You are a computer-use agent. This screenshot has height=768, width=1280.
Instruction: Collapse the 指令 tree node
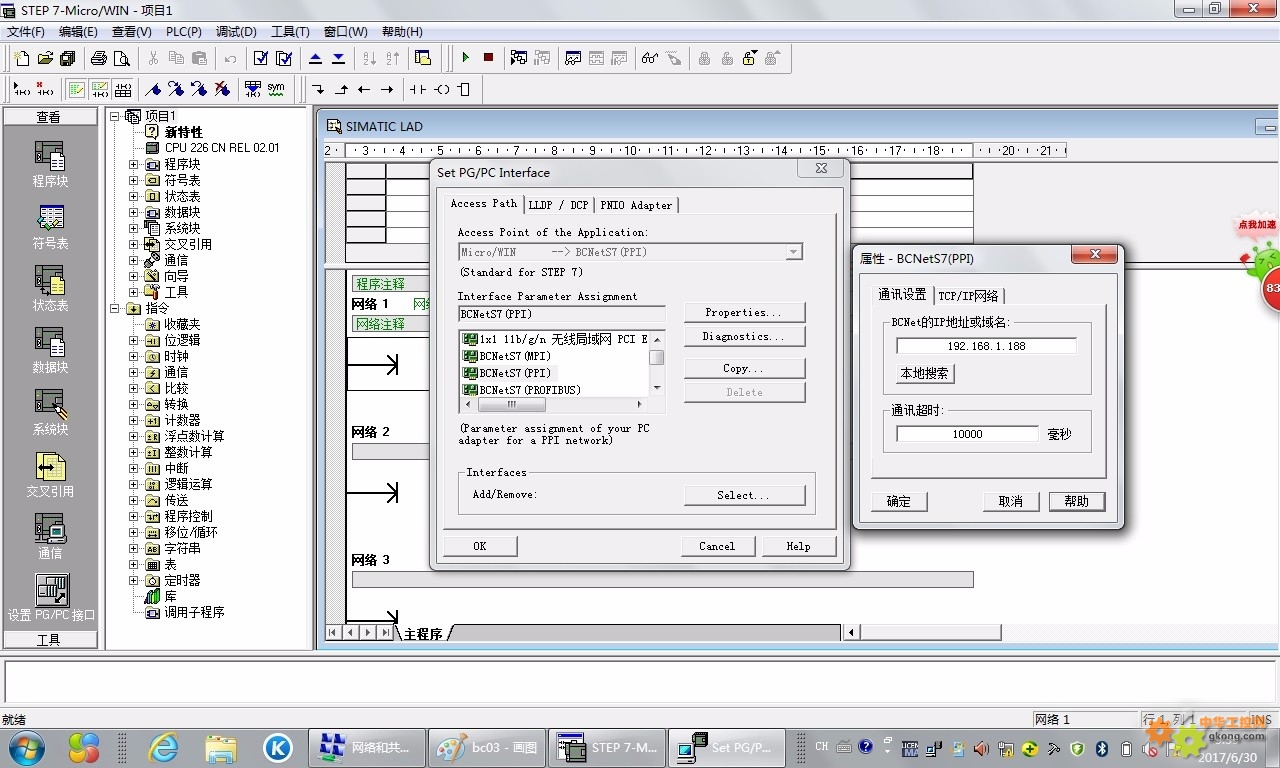tap(115, 308)
